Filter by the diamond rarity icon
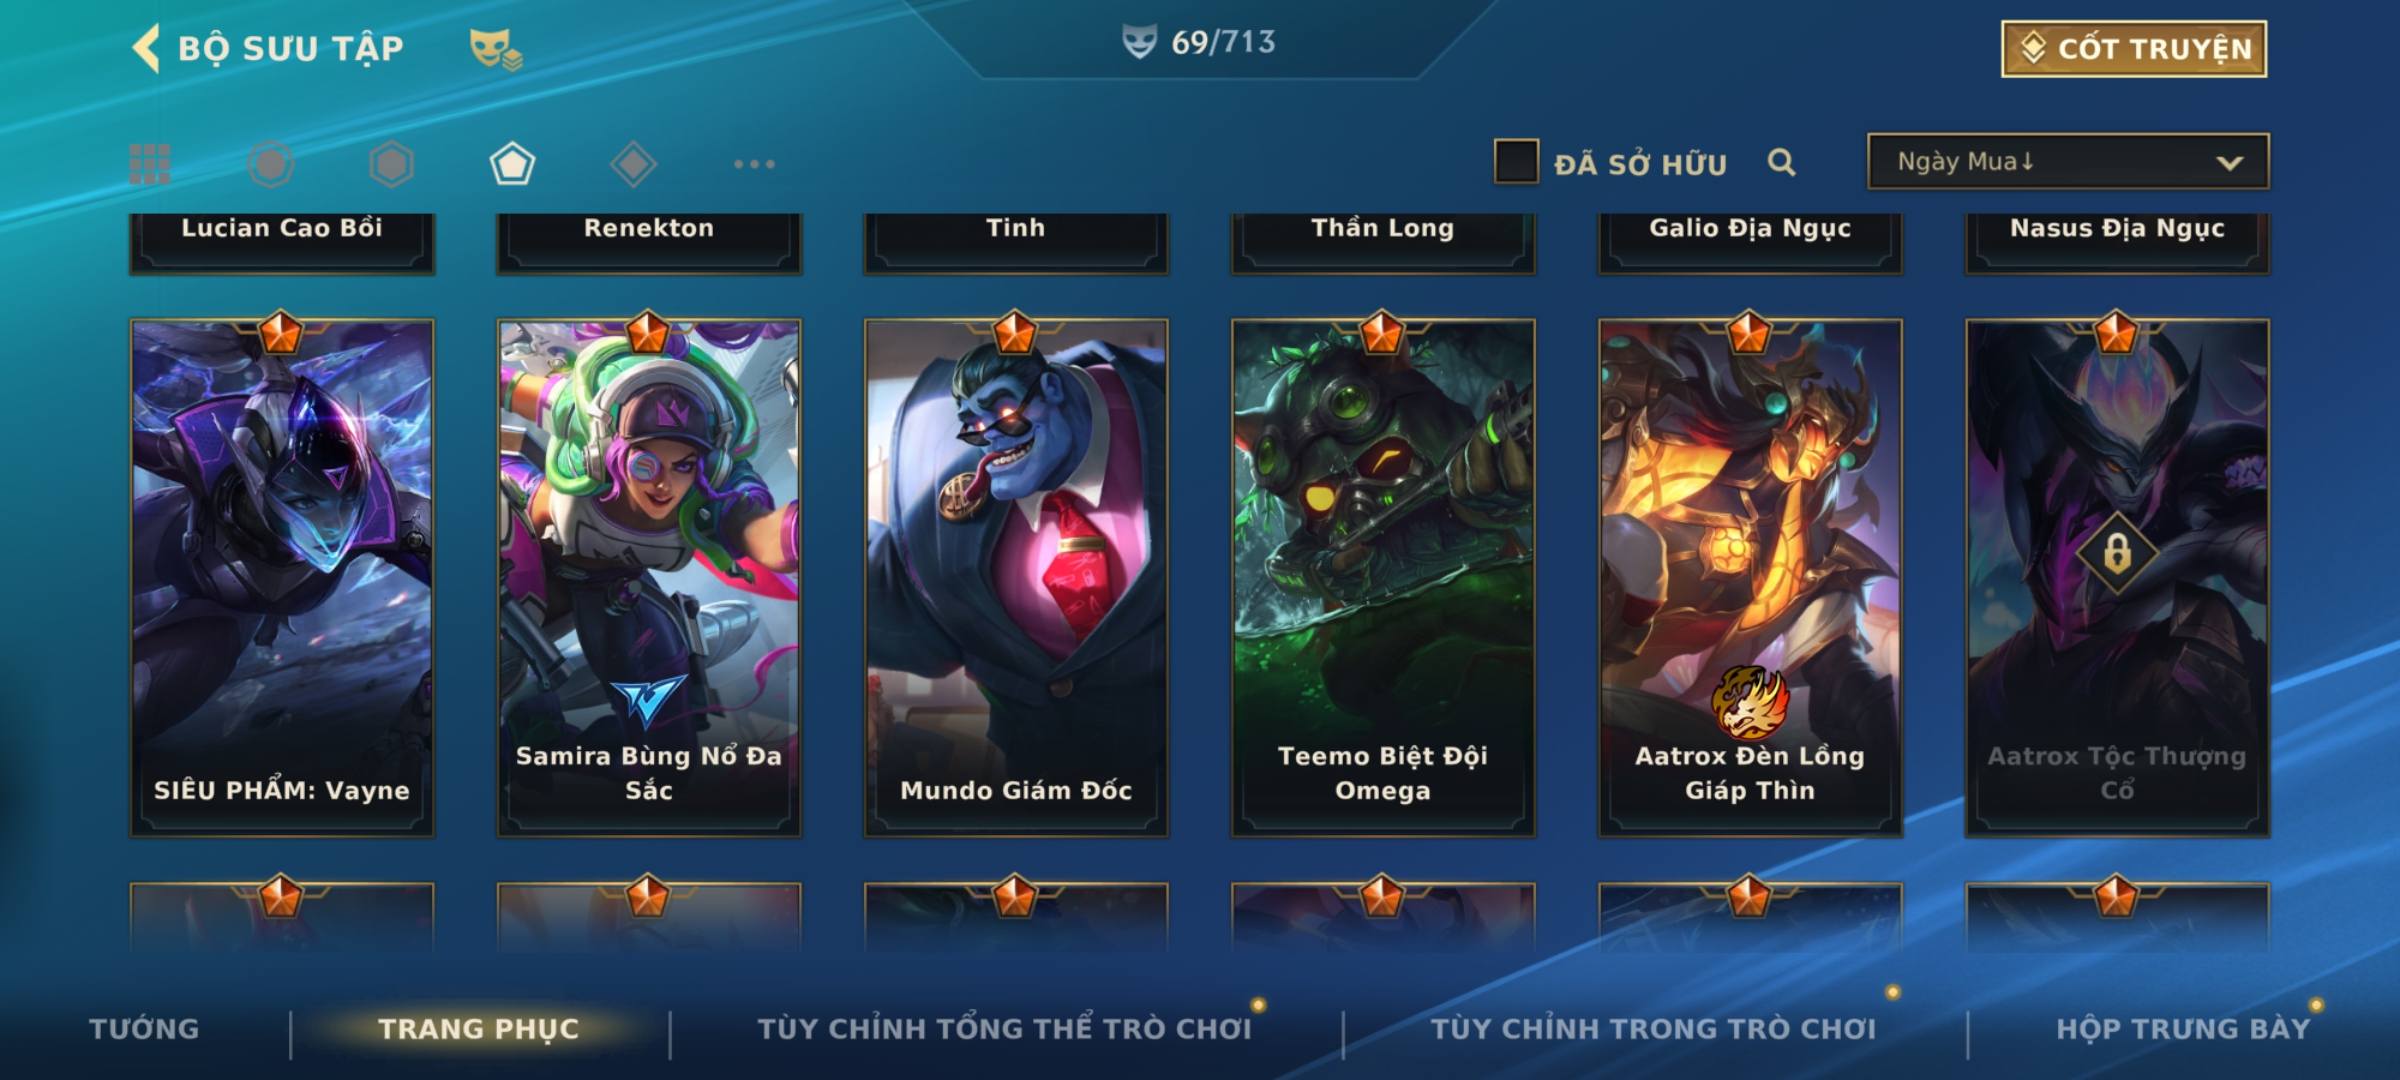 pos(633,164)
